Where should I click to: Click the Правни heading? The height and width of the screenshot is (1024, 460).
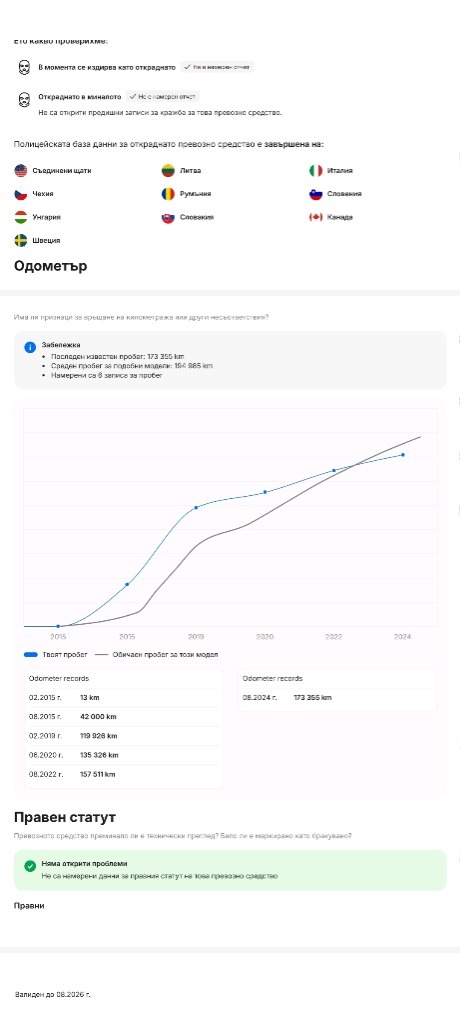point(29,906)
